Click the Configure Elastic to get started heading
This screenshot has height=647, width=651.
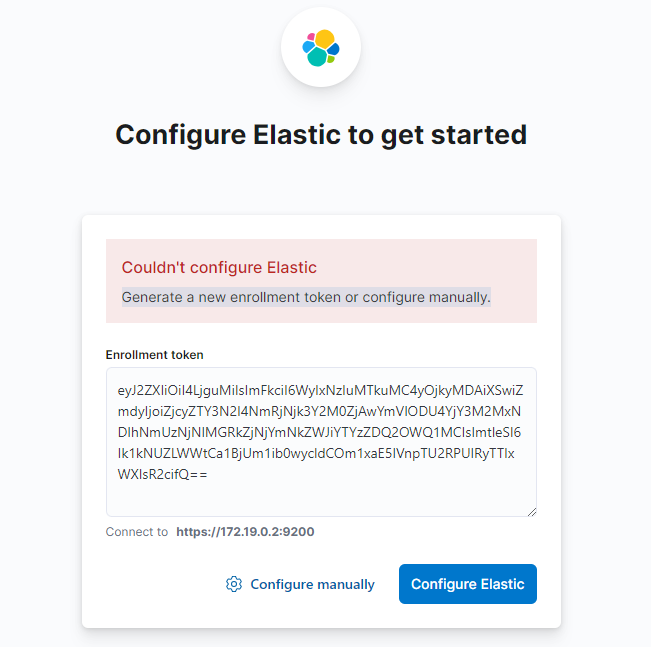tap(321, 135)
